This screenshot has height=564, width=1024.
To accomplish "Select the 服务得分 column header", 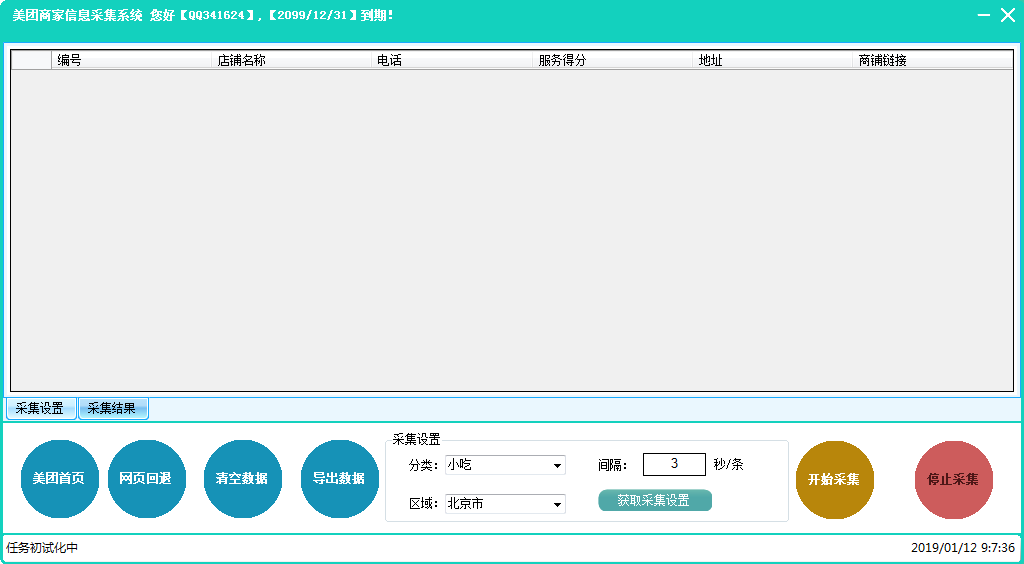I will tap(612, 60).
